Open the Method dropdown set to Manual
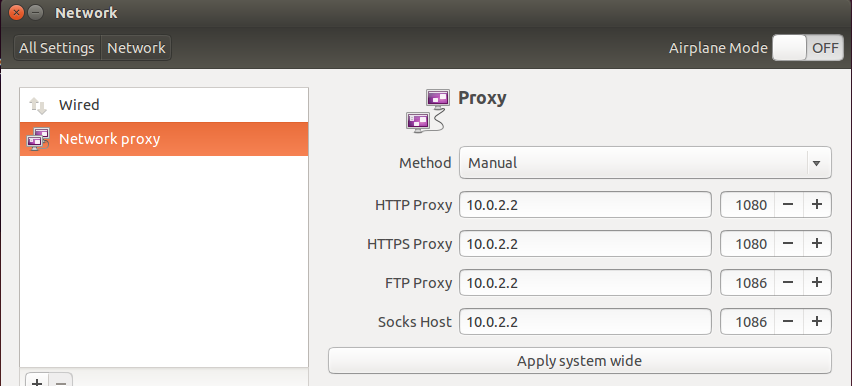852x386 pixels. tap(645, 163)
